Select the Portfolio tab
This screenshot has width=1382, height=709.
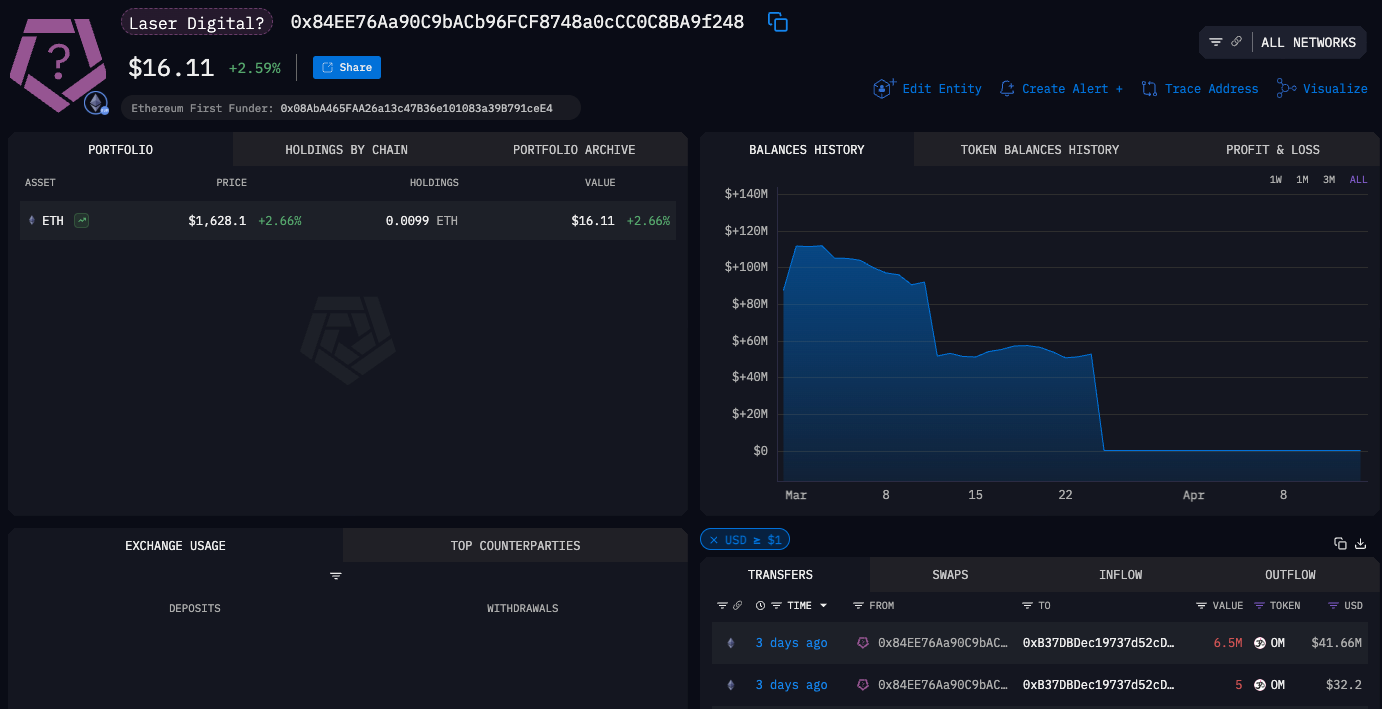(x=120, y=149)
